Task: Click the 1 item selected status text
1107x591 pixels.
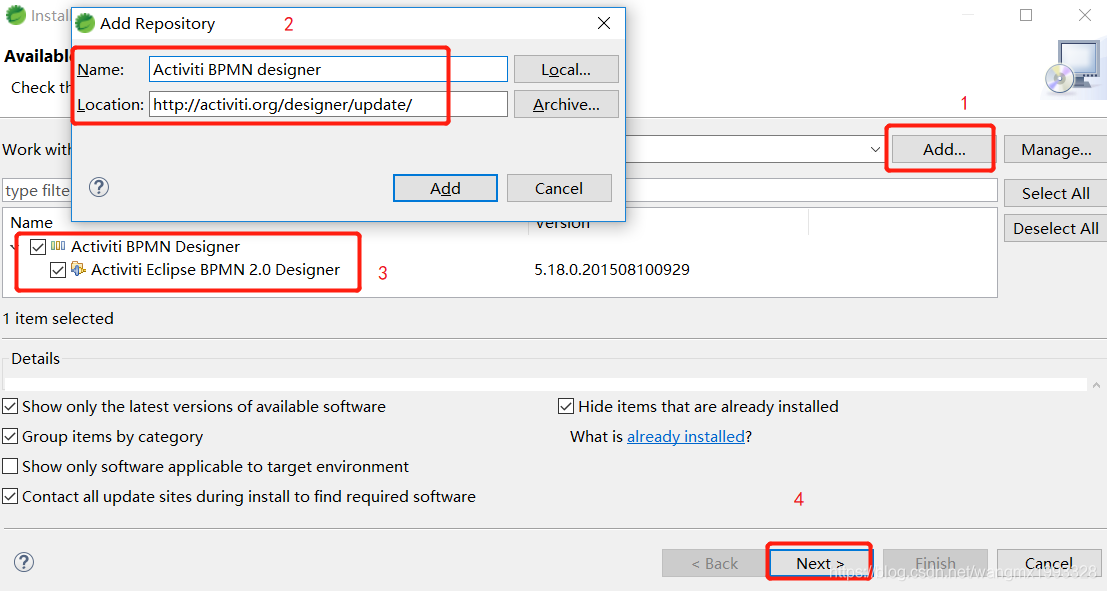Action: point(58,318)
